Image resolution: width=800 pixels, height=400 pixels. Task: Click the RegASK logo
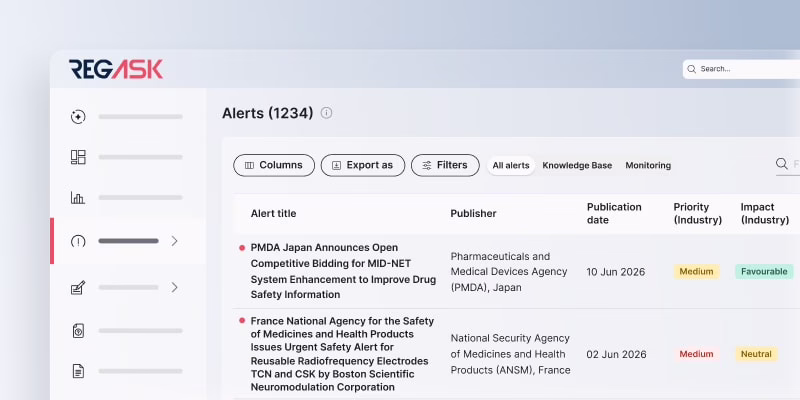[x=116, y=69]
